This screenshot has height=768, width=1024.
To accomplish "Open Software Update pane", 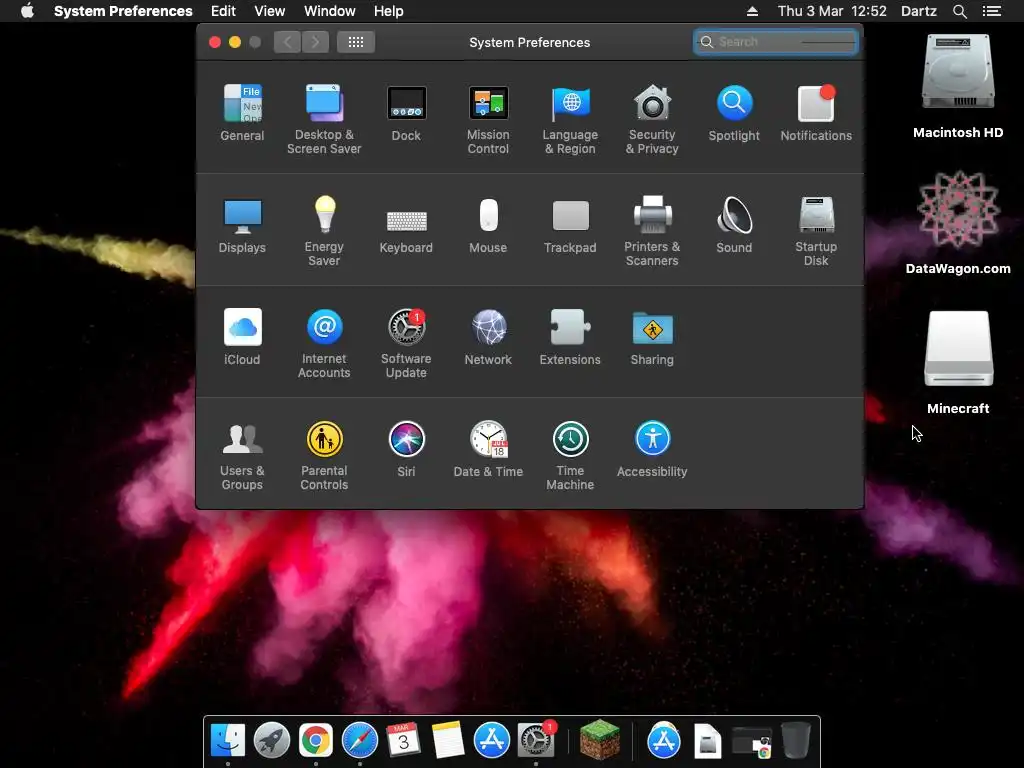I will 406,344.
